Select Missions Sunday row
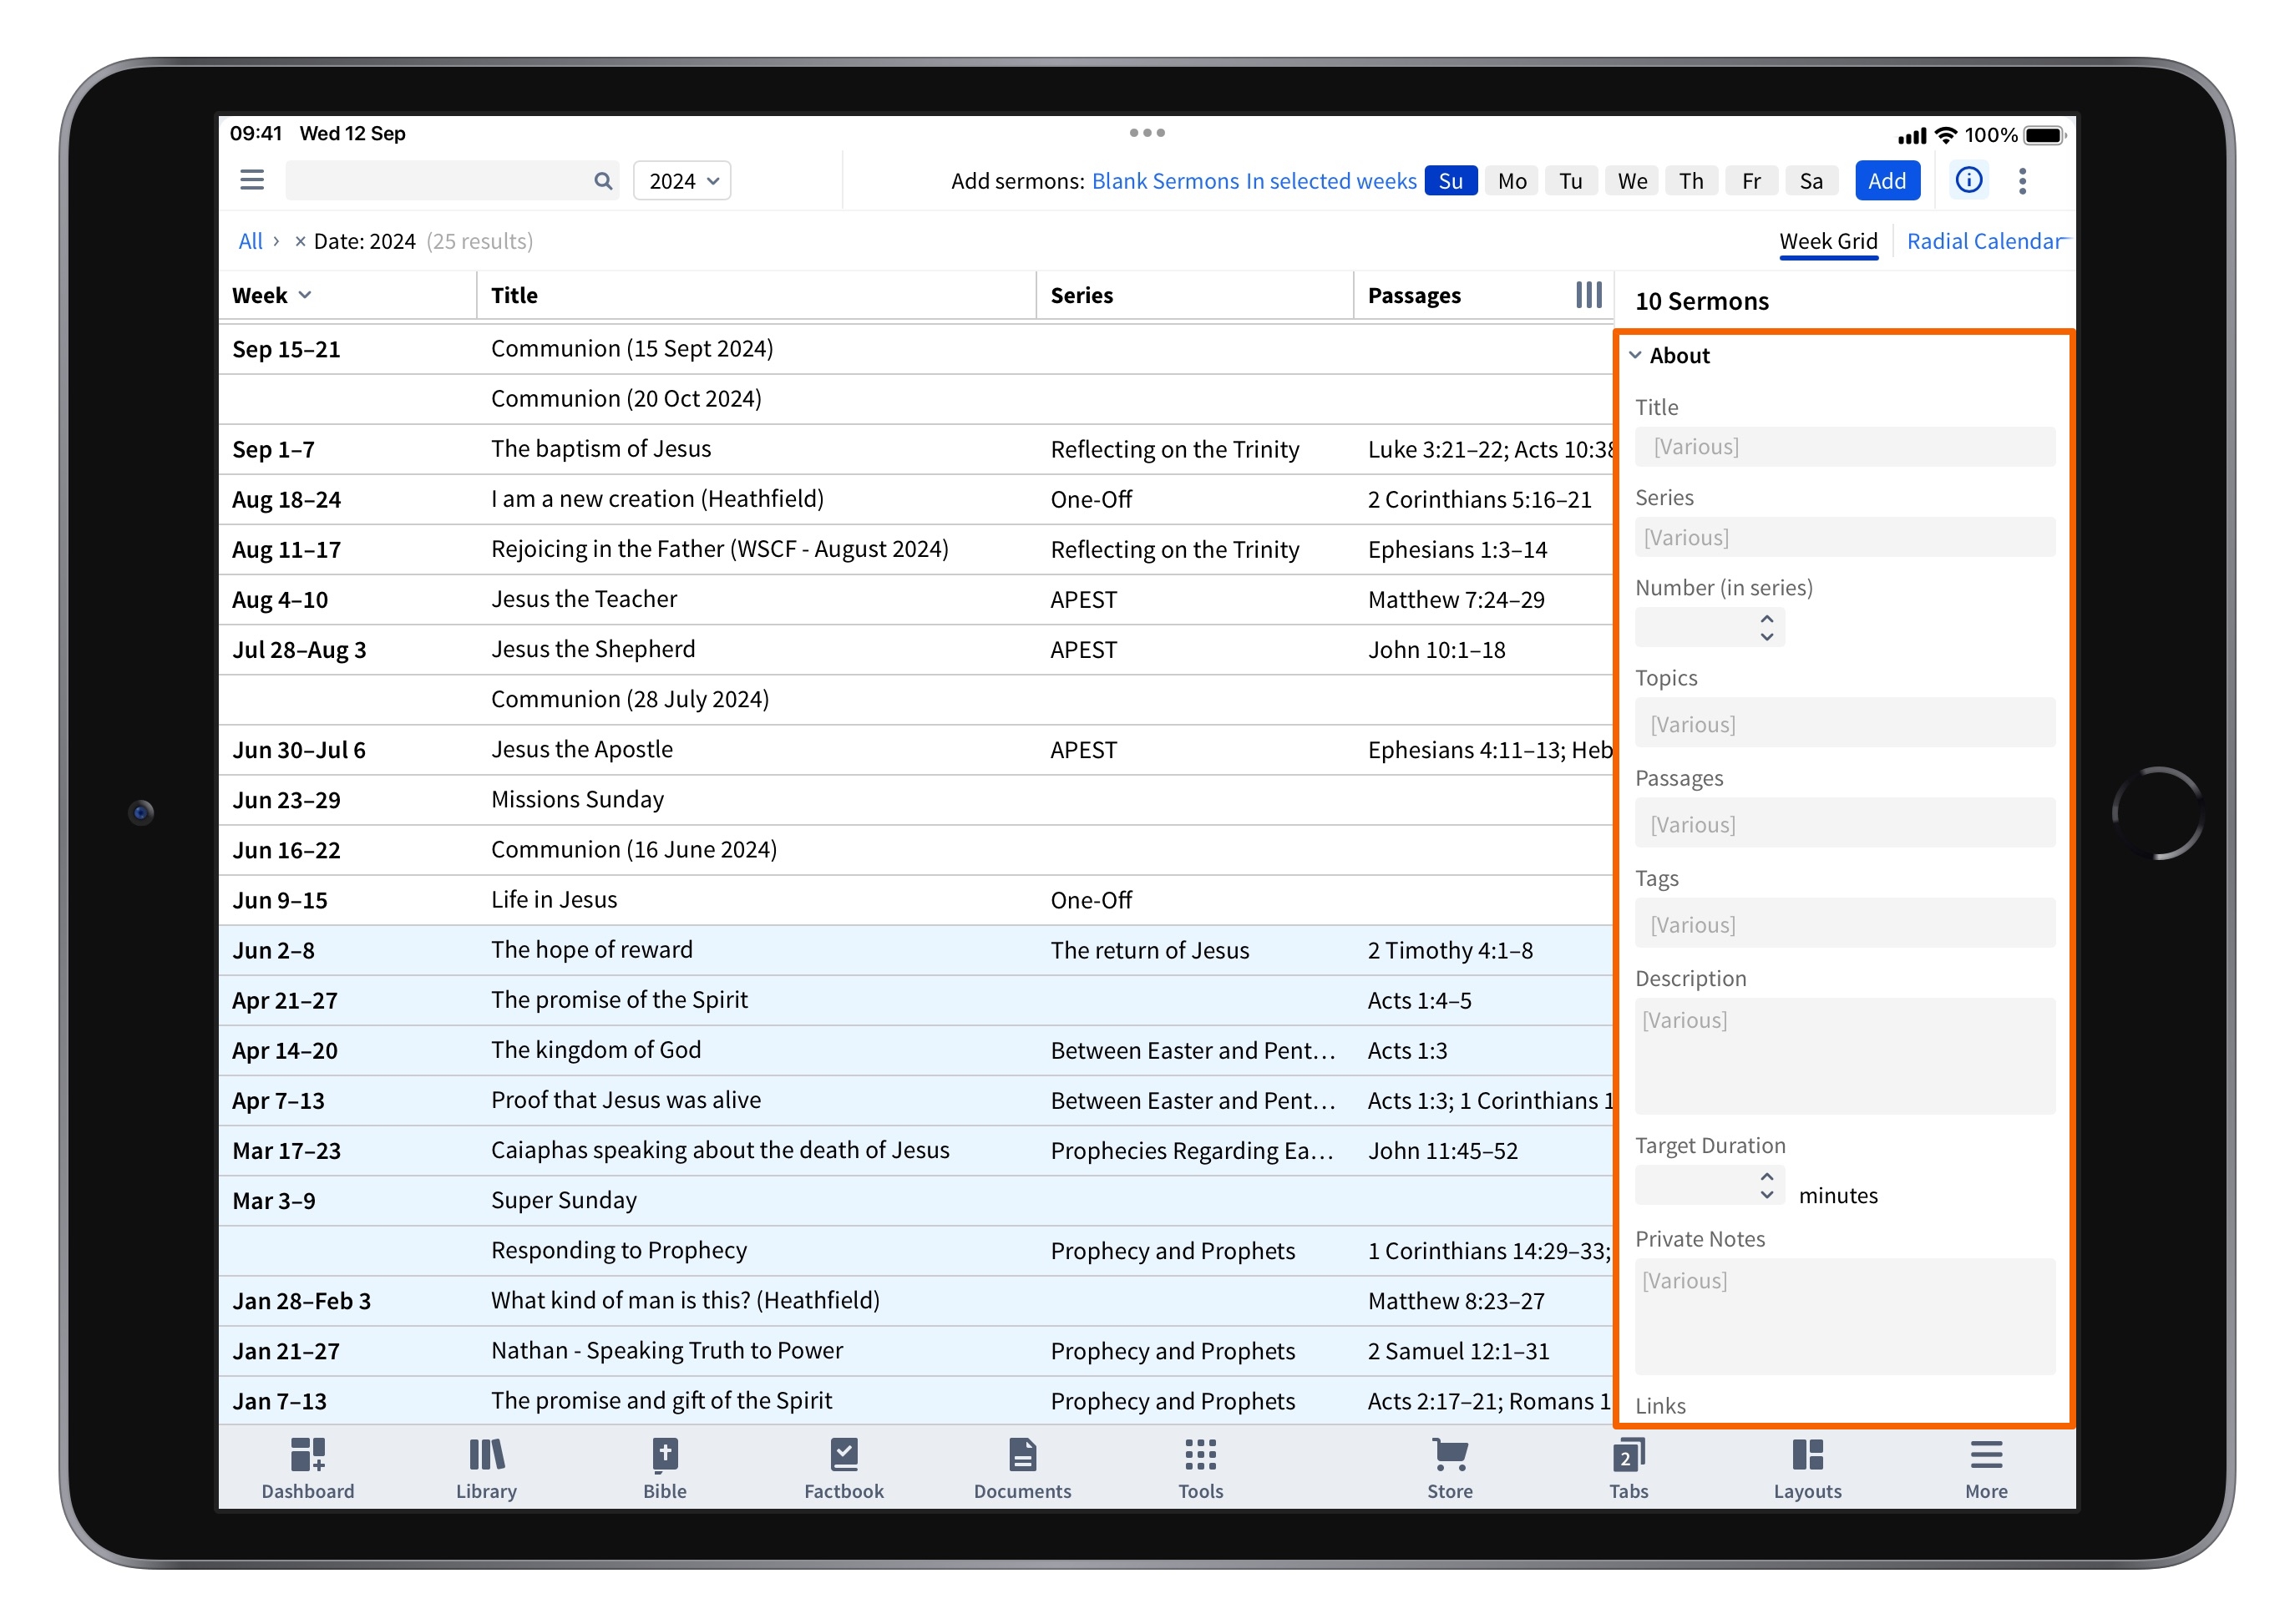 pos(915,799)
